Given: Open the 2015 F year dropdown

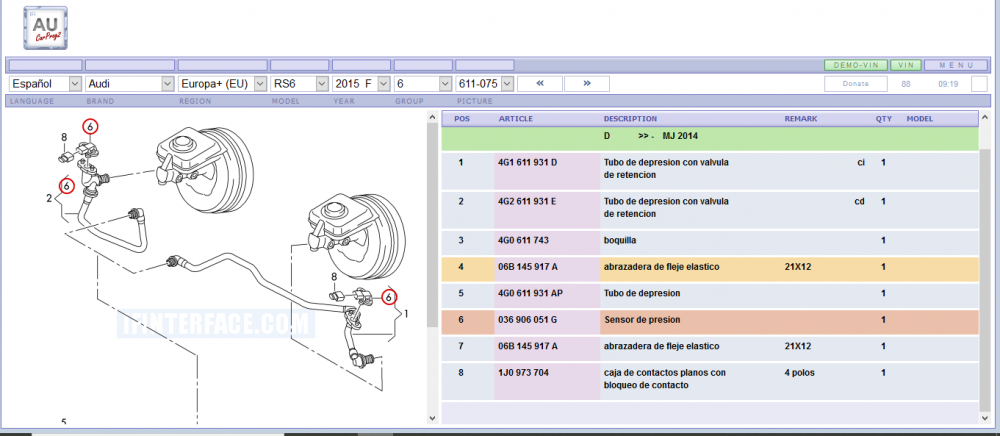Looking at the screenshot, I should (x=362, y=84).
